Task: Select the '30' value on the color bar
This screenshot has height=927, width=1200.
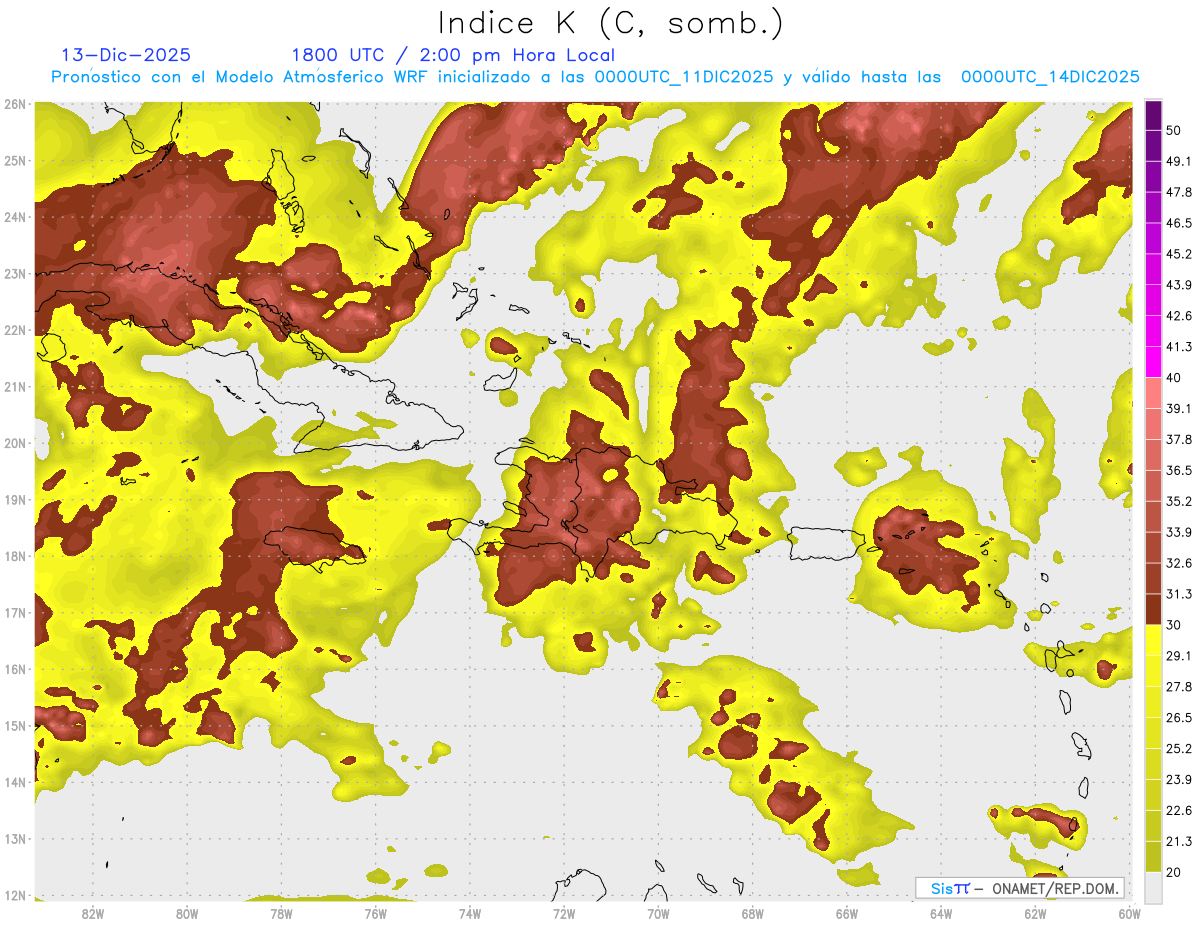Action: tap(1173, 625)
